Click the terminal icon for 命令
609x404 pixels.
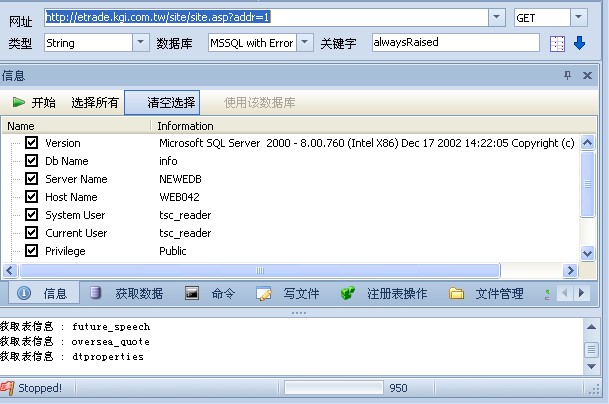[x=191, y=293]
